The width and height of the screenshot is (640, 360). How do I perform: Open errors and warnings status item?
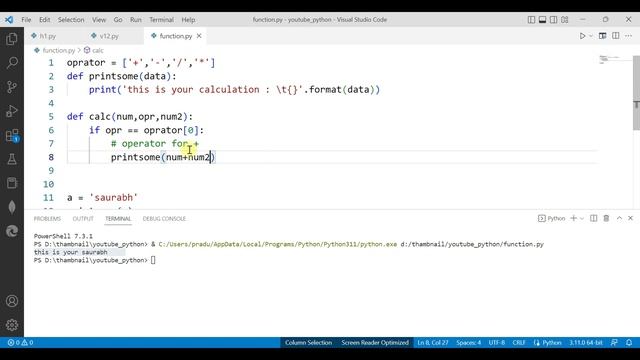pyautogui.click(x=20, y=342)
